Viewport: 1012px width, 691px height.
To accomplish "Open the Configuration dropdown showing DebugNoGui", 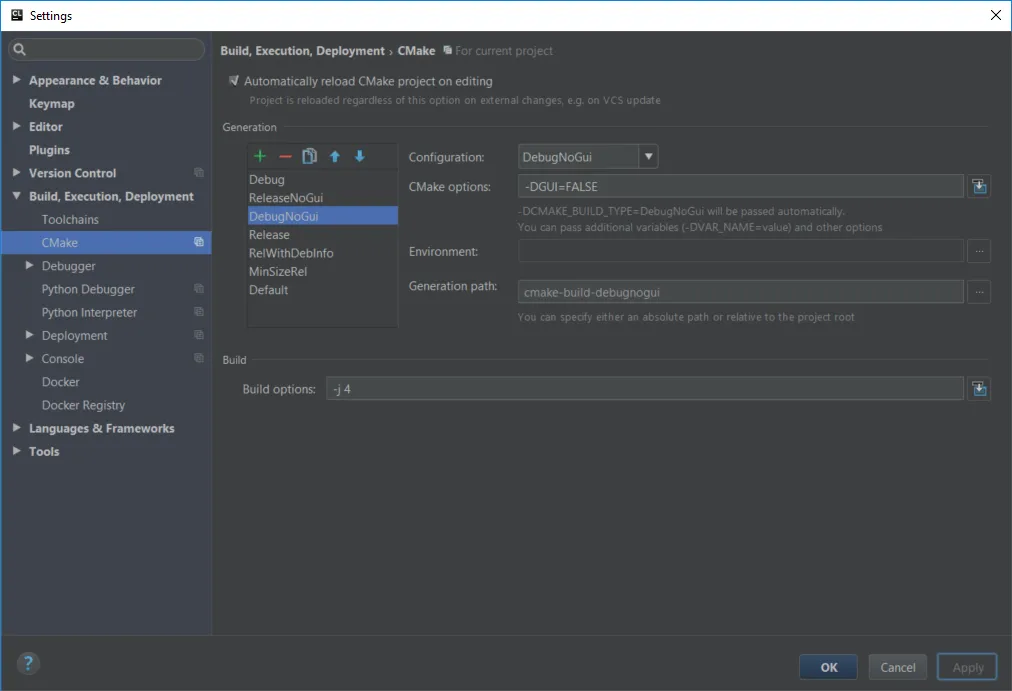I will click(587, 157).
